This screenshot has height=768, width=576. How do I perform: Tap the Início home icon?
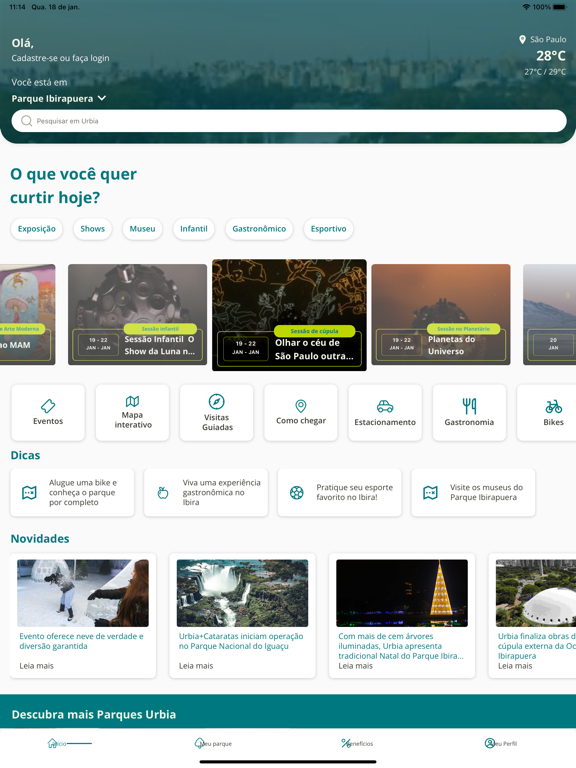tap(52, 743)
